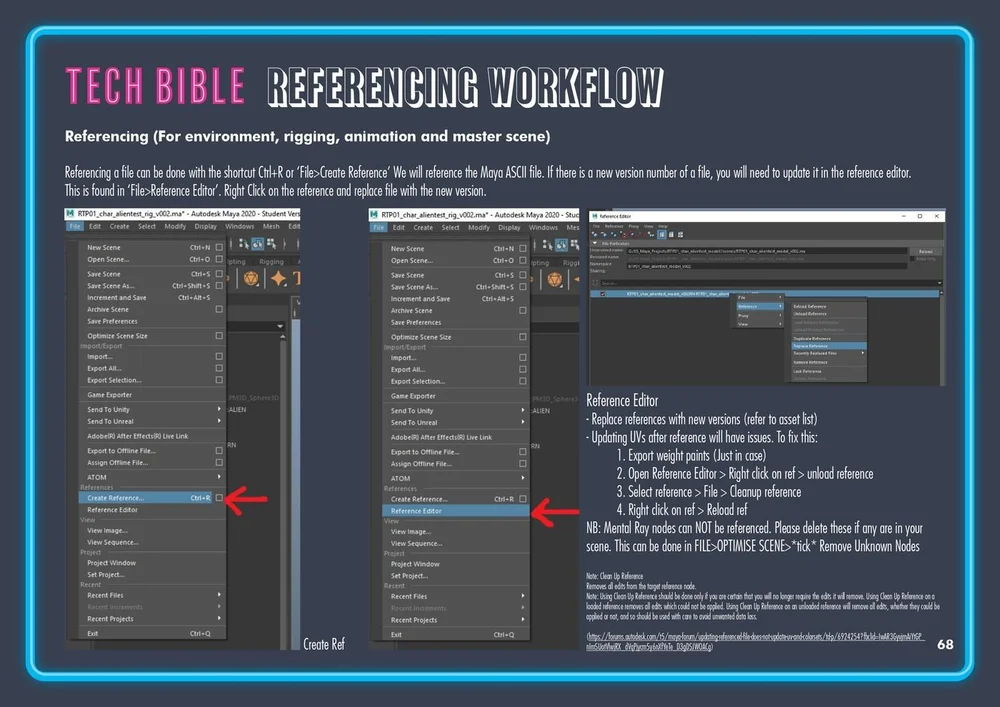Click option box beside Create Reference, middle Maya window
Screen dimensions: 1000x707
[x=523, y=499]
